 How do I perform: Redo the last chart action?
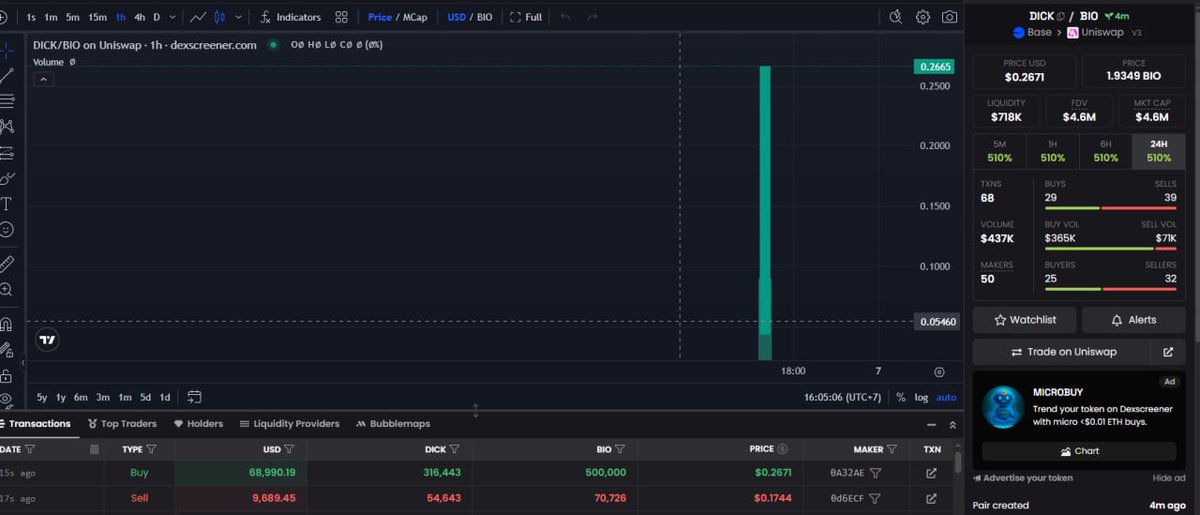[593, 17]
